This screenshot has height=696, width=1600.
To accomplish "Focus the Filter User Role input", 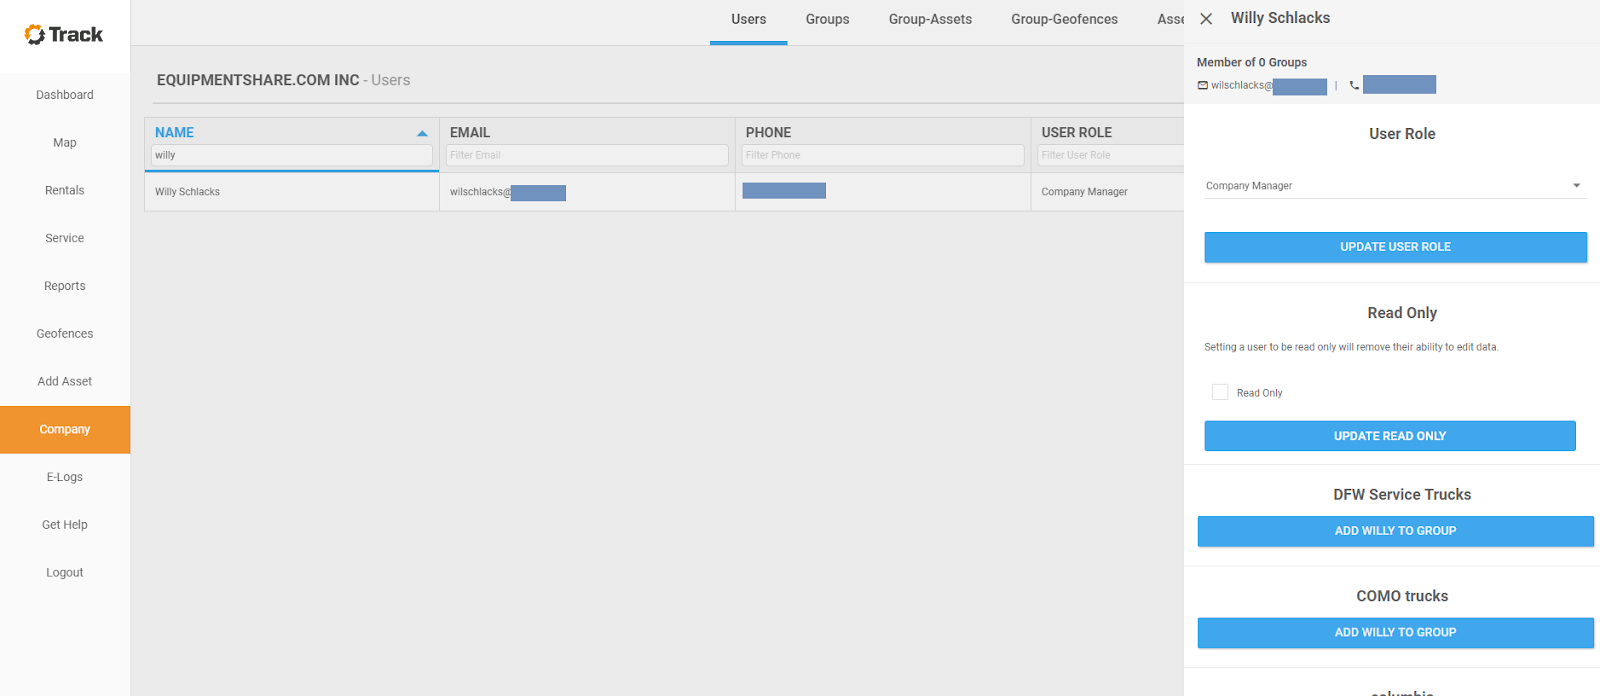I will tap(1111, 155).
